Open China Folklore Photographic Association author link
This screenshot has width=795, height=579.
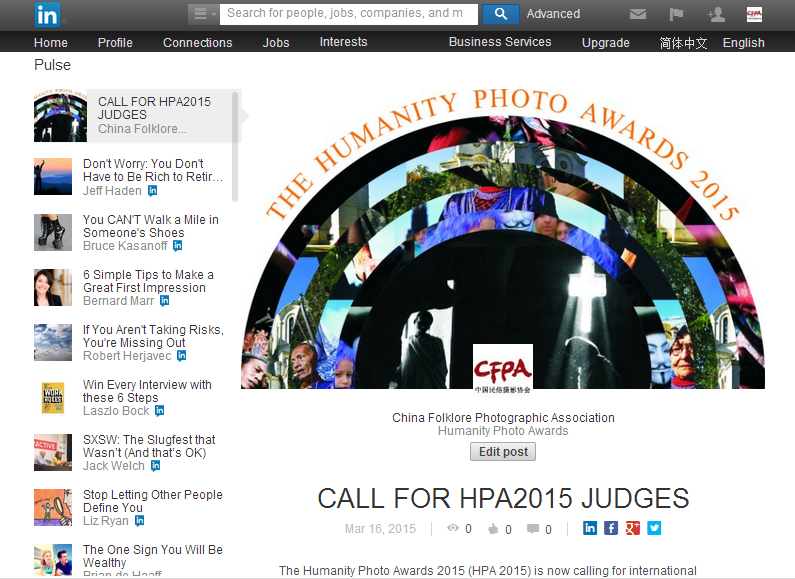point(503,418)
